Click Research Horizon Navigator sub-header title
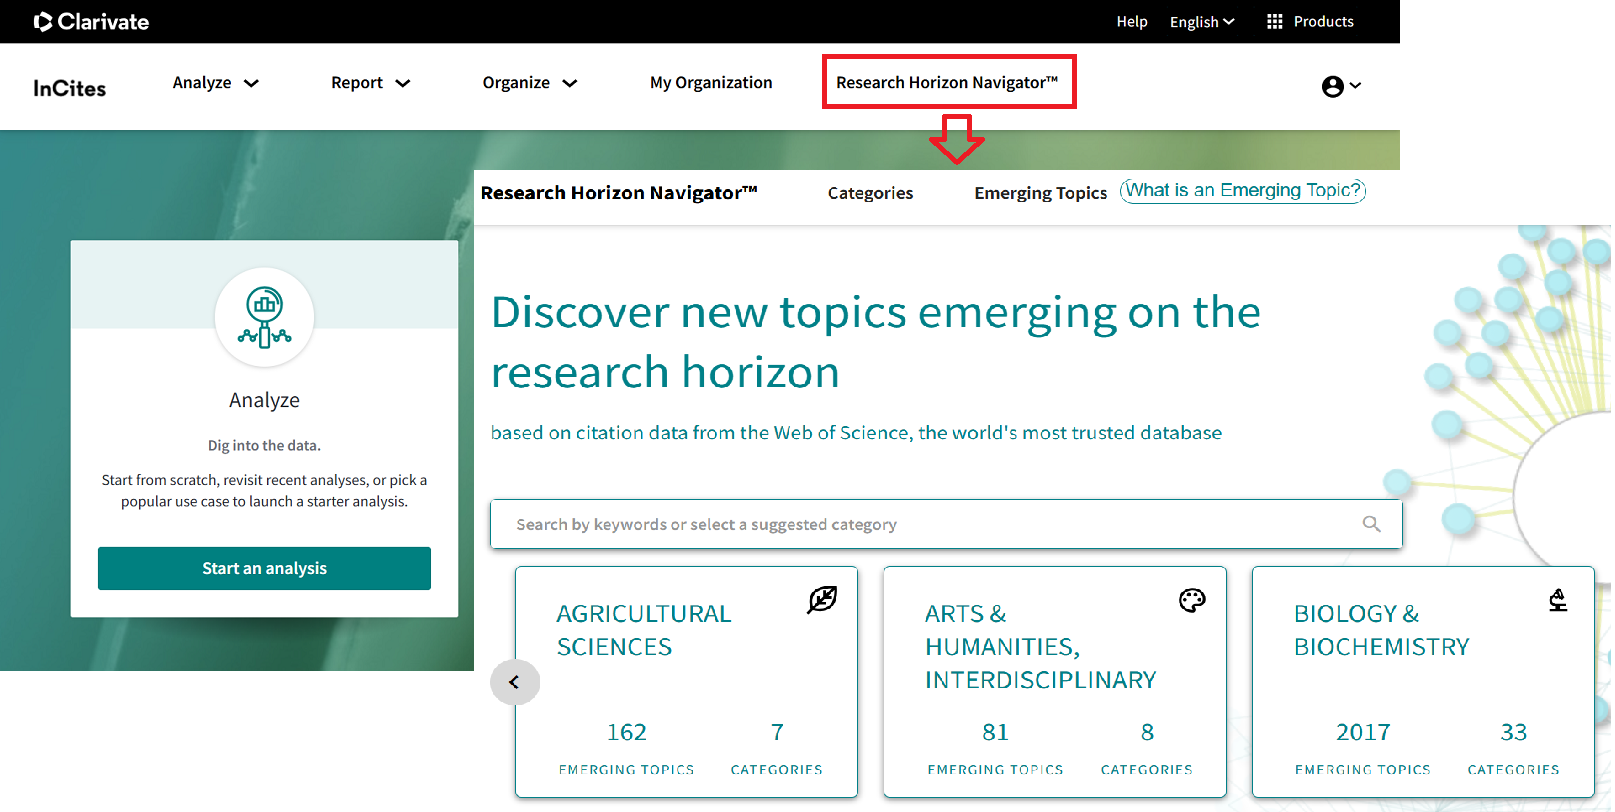1615x812 pixels. [619, 193]
